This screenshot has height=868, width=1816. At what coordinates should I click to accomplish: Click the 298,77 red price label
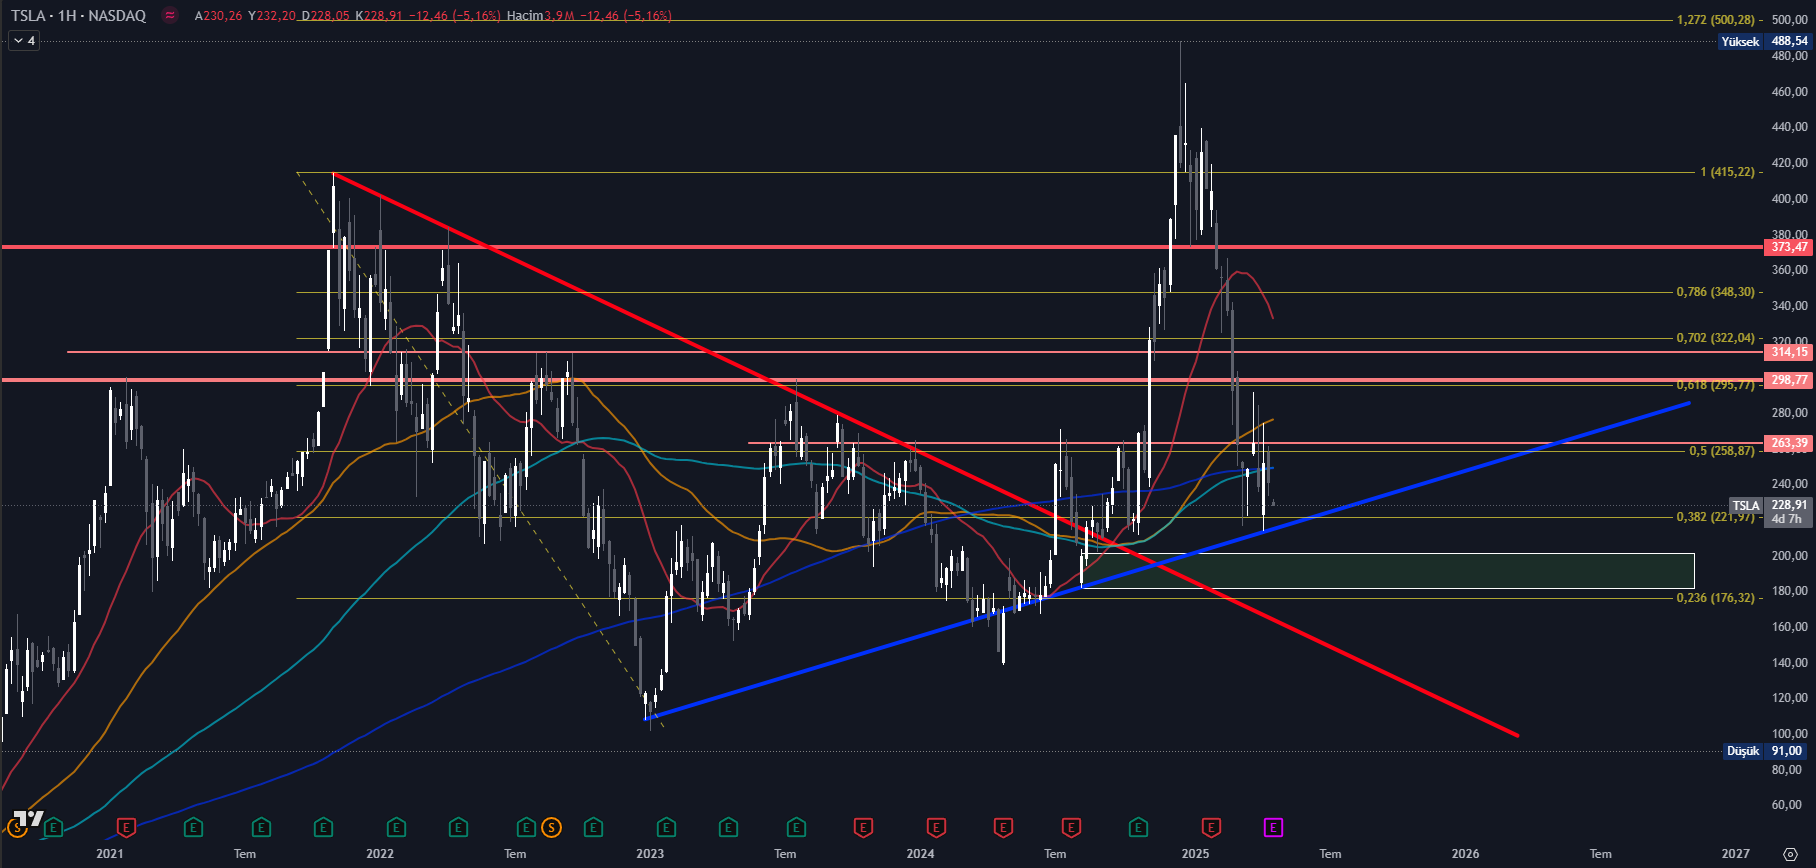pyautogui.click(x=1789, y=380)
